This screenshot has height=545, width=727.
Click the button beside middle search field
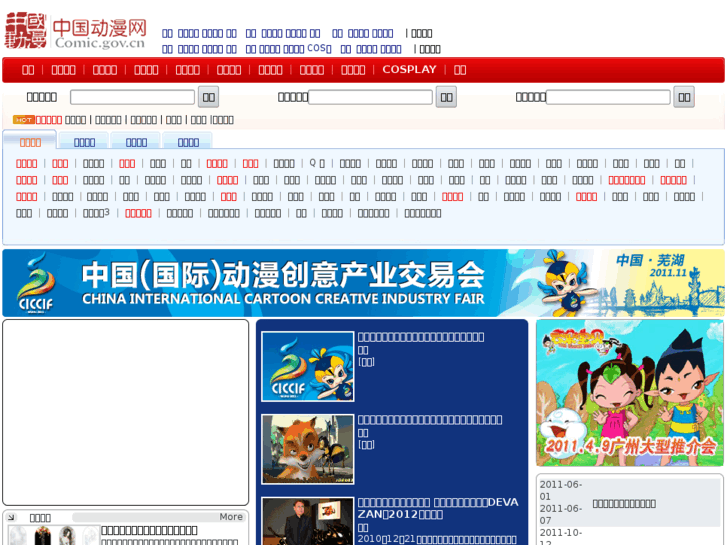coord(446,97)
